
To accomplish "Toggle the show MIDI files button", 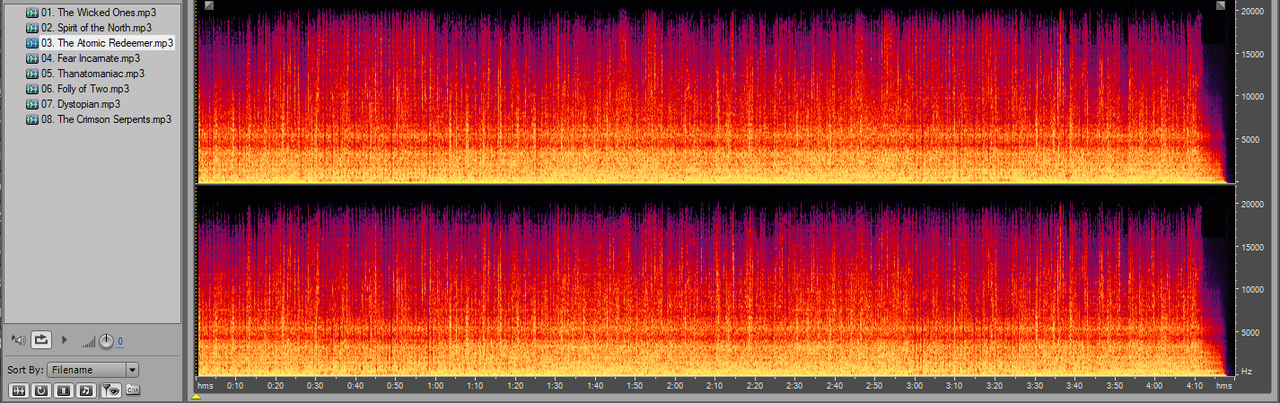I will pyautogui.click(x=86, y=390).
